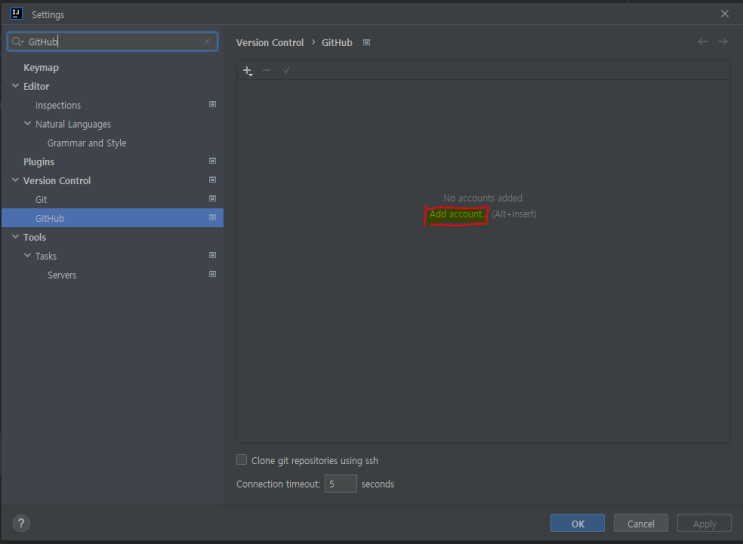Open the Inspections settings page
Screen dimensions: 743x544
[58, 105]
